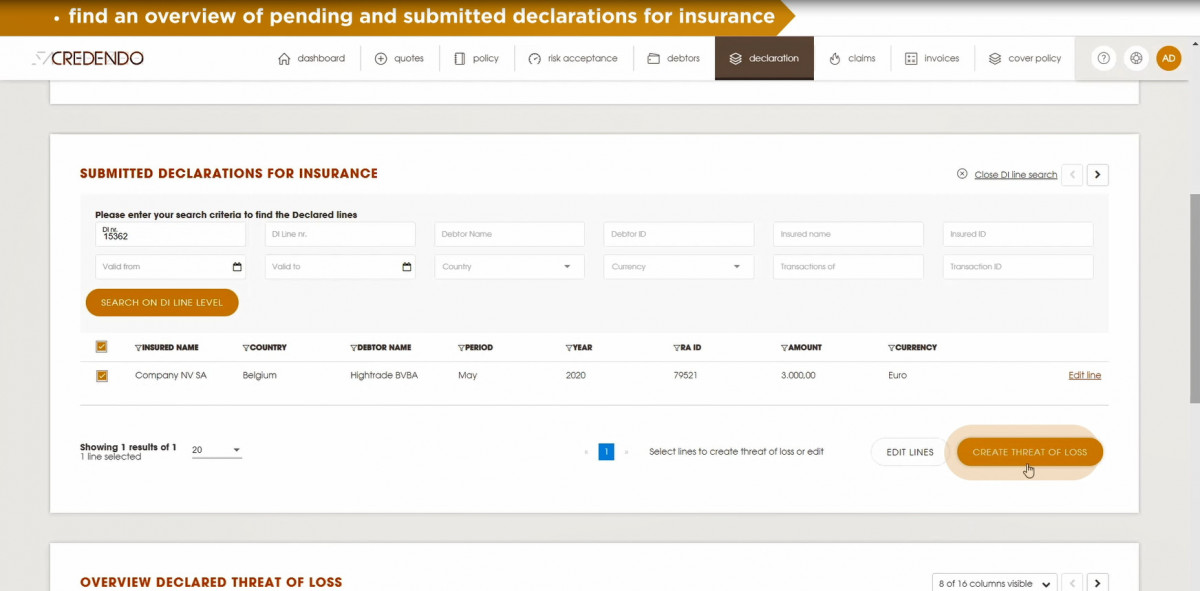Image resolution: width=1200 pixels, height=591 pixels.
Task: Click the amount value 3.000,00
Action: [798, 376]
